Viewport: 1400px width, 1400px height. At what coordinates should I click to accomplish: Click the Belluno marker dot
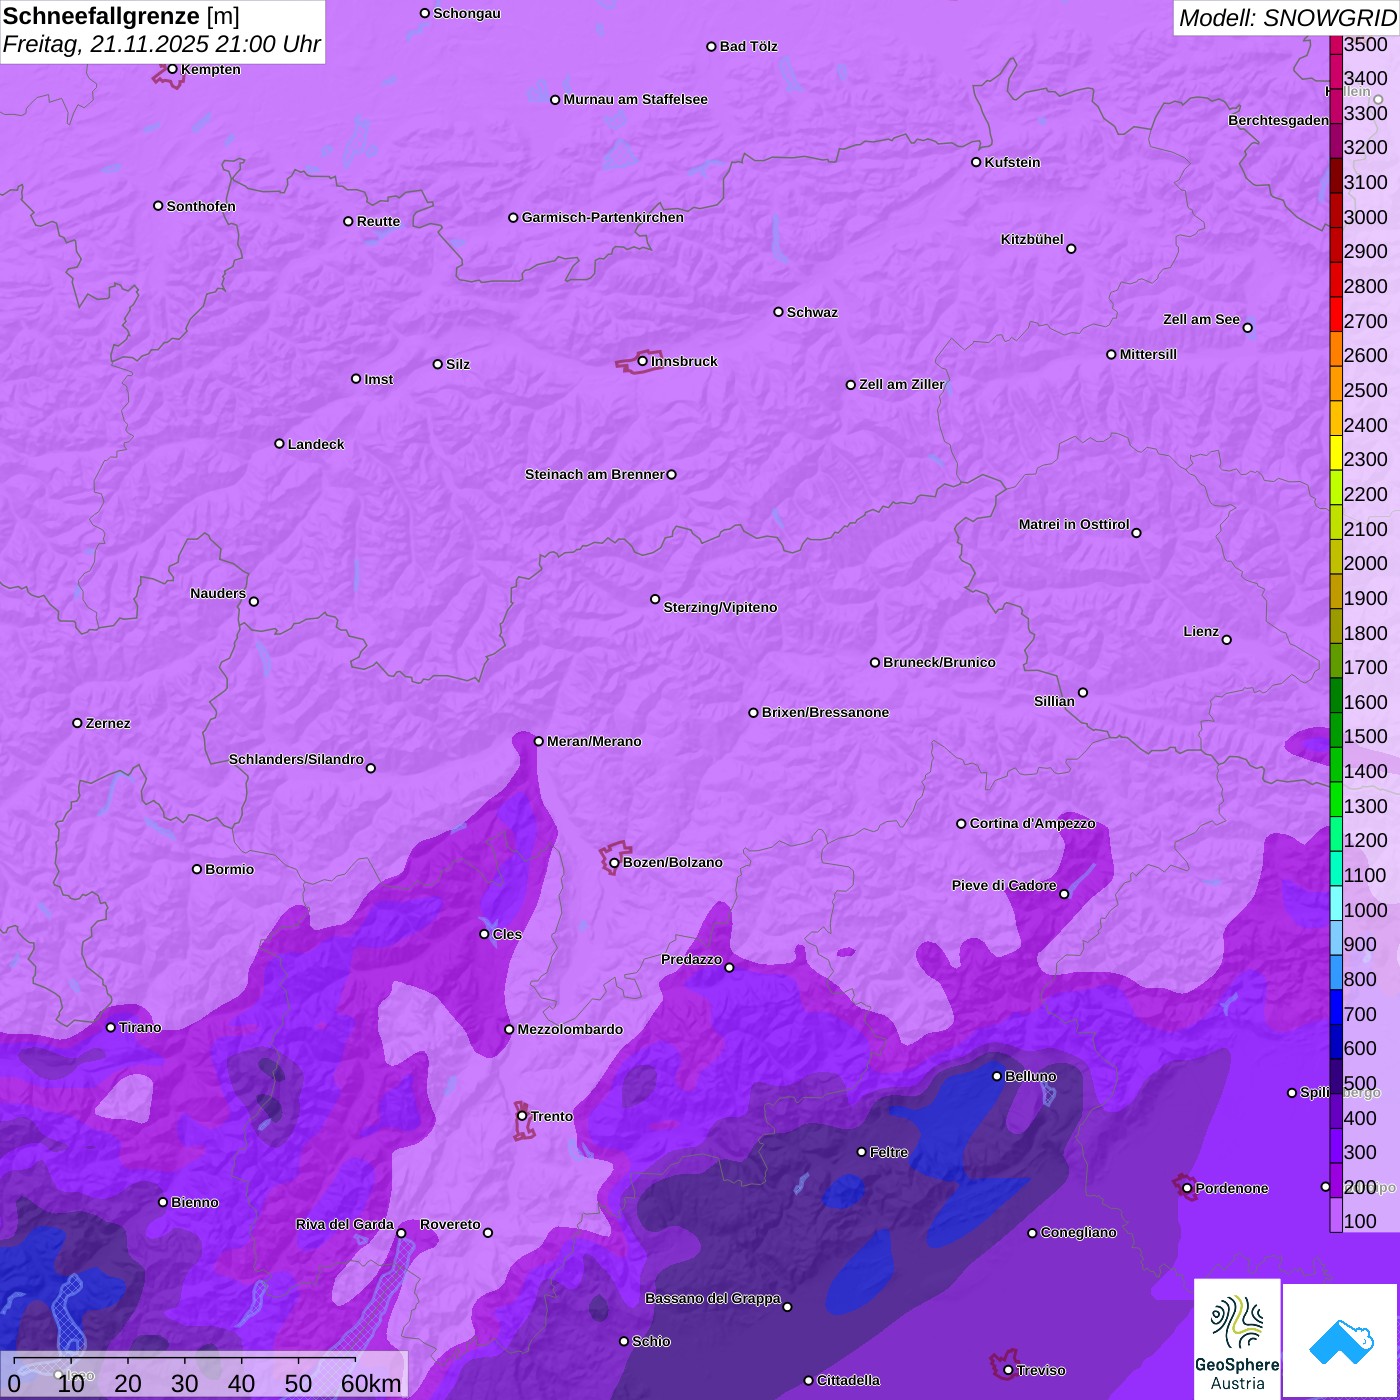(x=997, y=1076)
